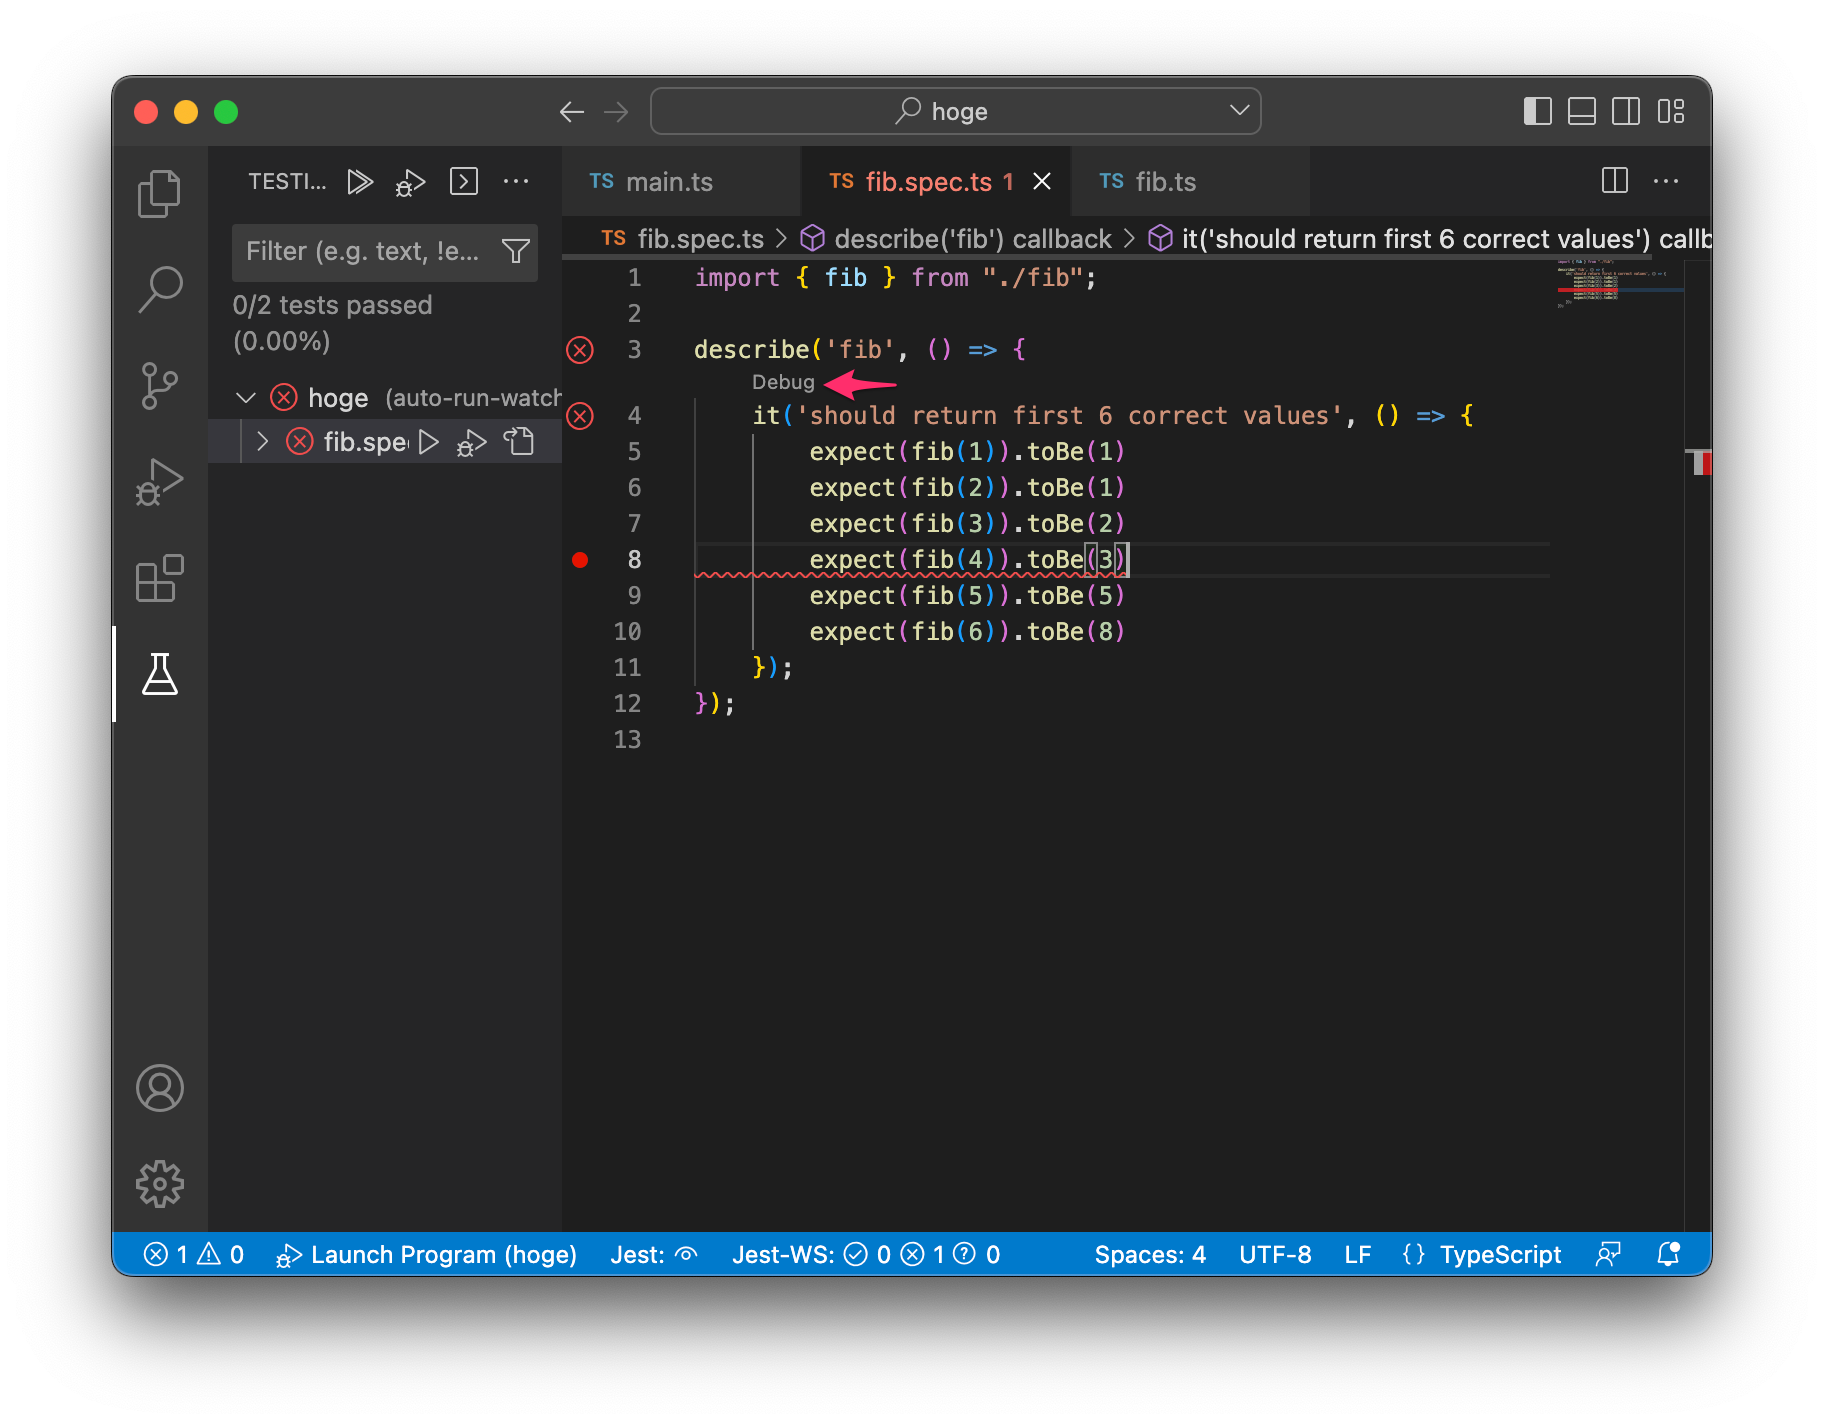
Task: Expand the fib.spec test item
Action: 263,442
